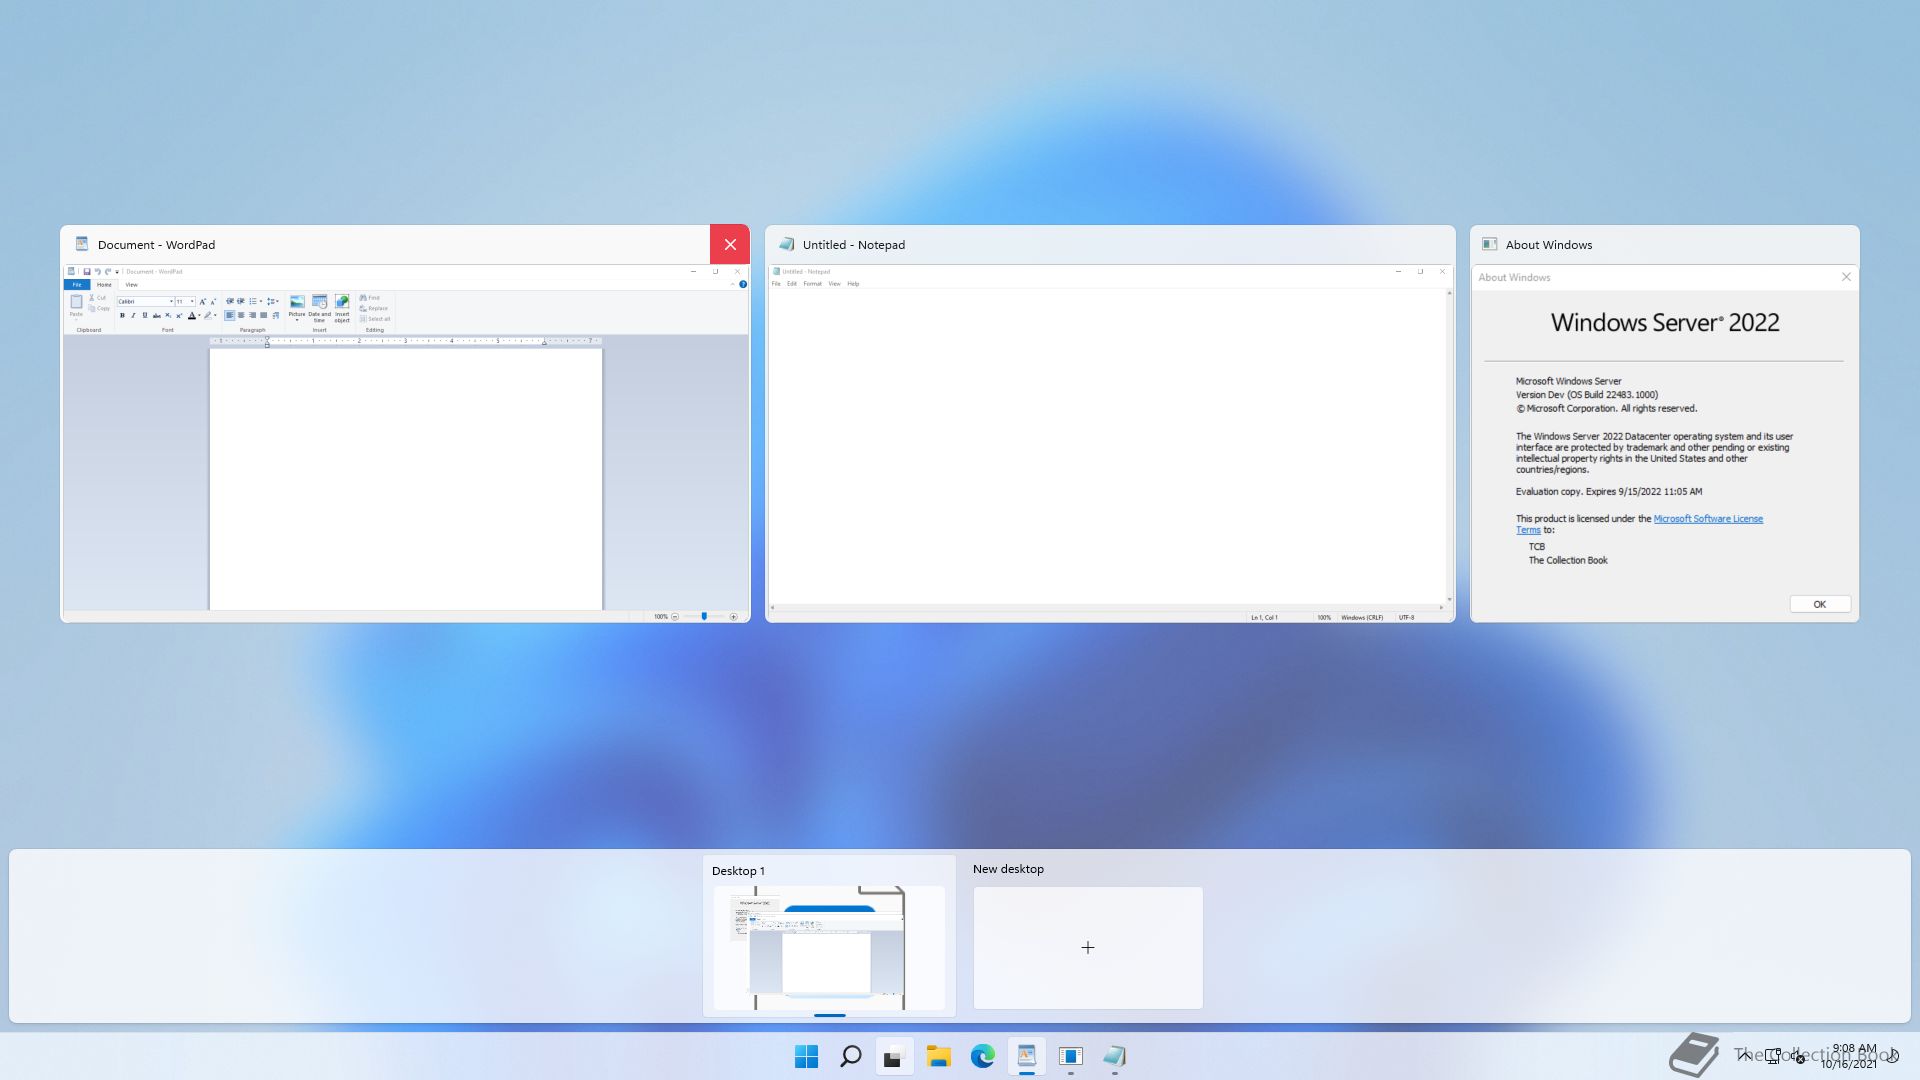The image size is (1920, 1080).
Task: Toggle Underline in WordPad preview
Action: pos(145,315)
